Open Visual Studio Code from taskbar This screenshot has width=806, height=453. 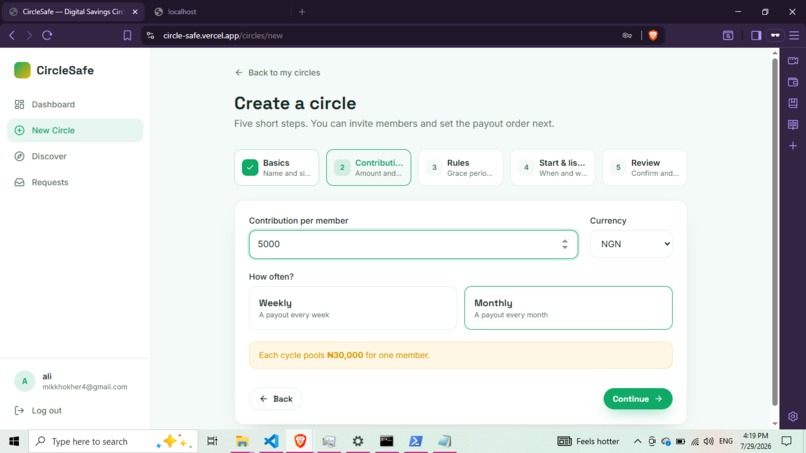271,441
